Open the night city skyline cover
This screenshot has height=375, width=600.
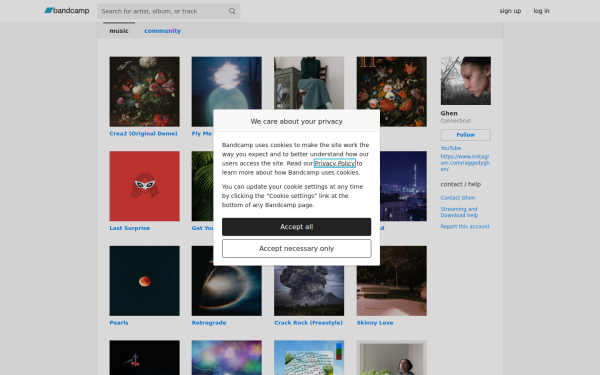pos(403,186)
